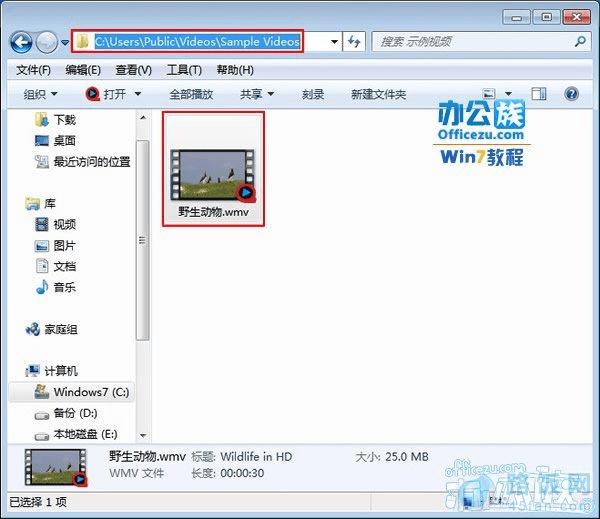Click the Windows7 (C:) drive icon
This screenshot has height=519, width=600.
(42, 391)
